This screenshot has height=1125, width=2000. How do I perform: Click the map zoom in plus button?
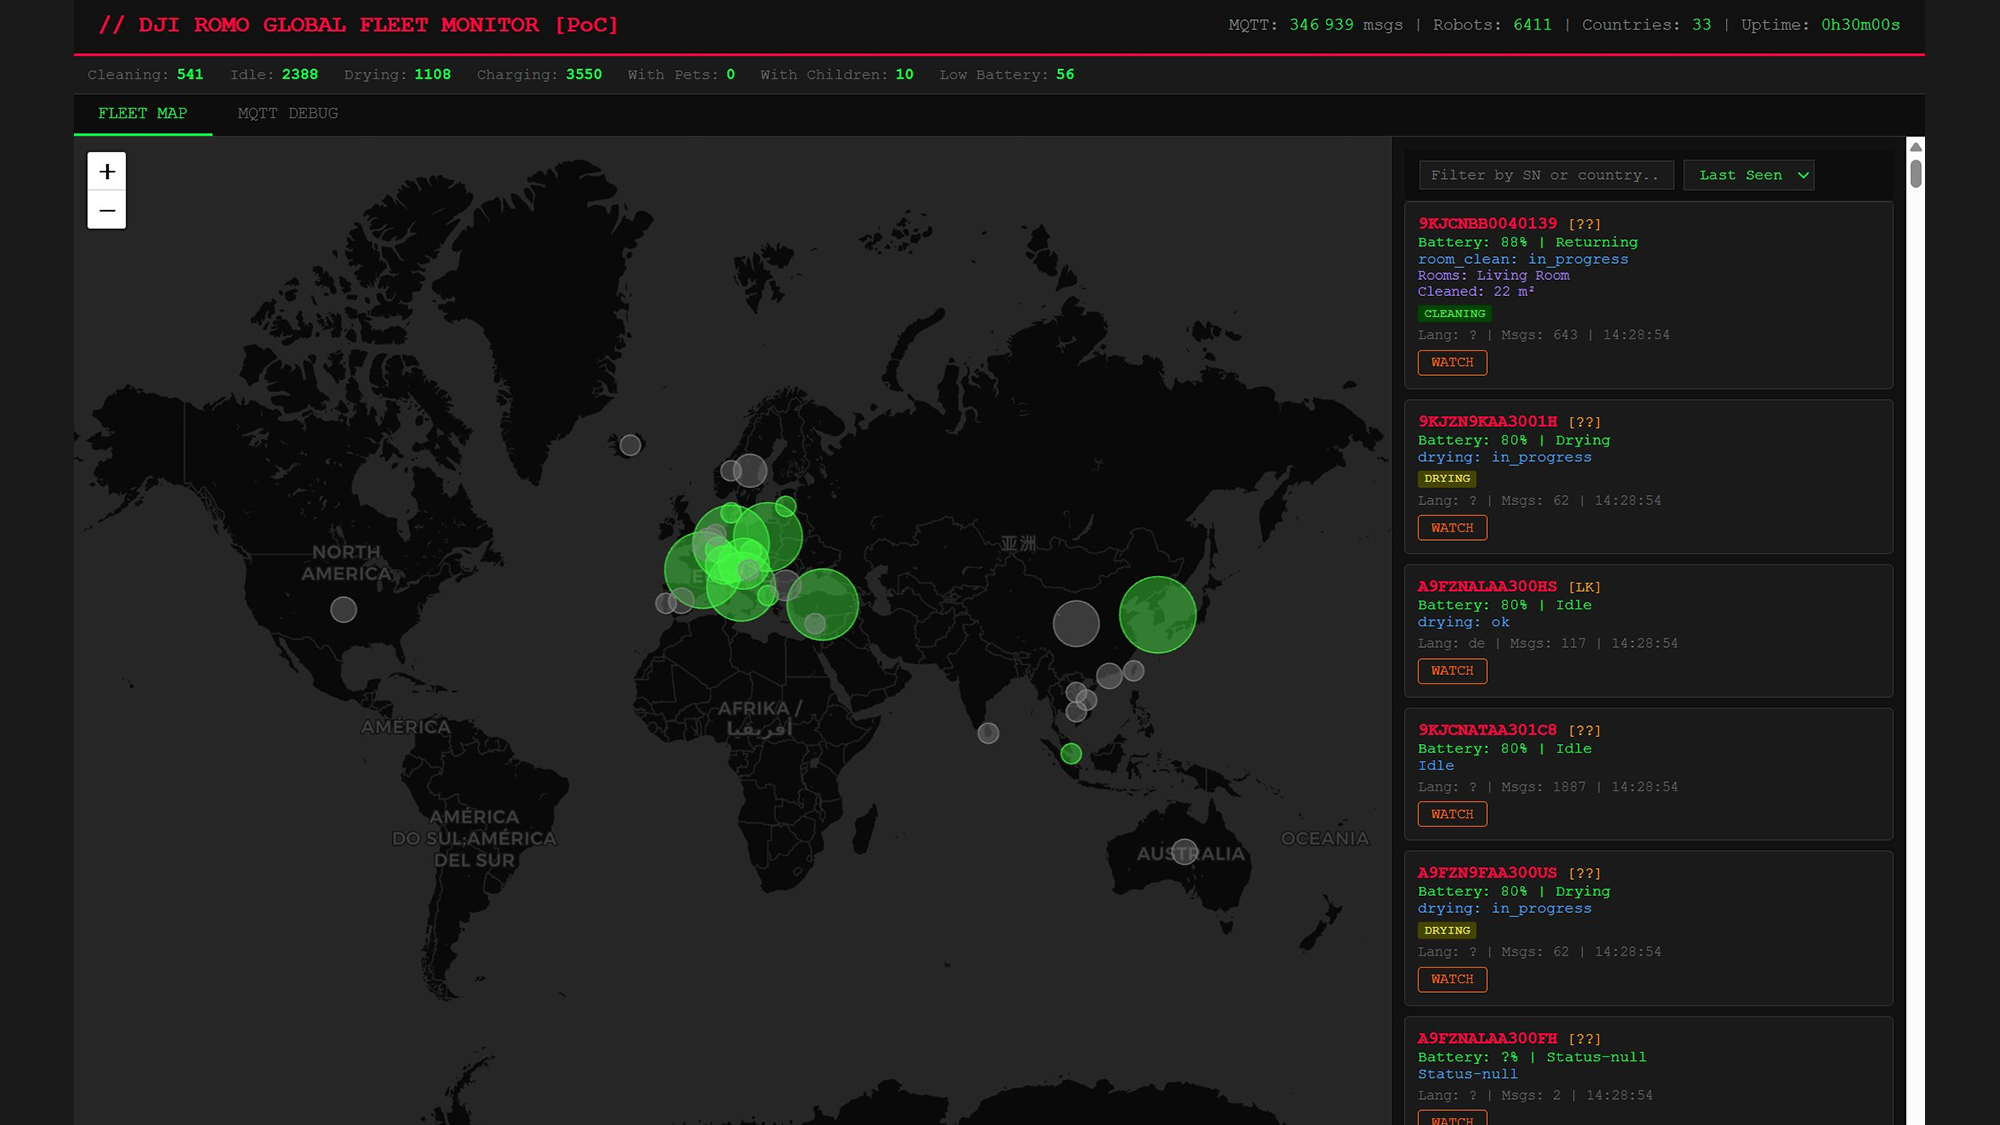pyautogui.click(x=107, y=172)
